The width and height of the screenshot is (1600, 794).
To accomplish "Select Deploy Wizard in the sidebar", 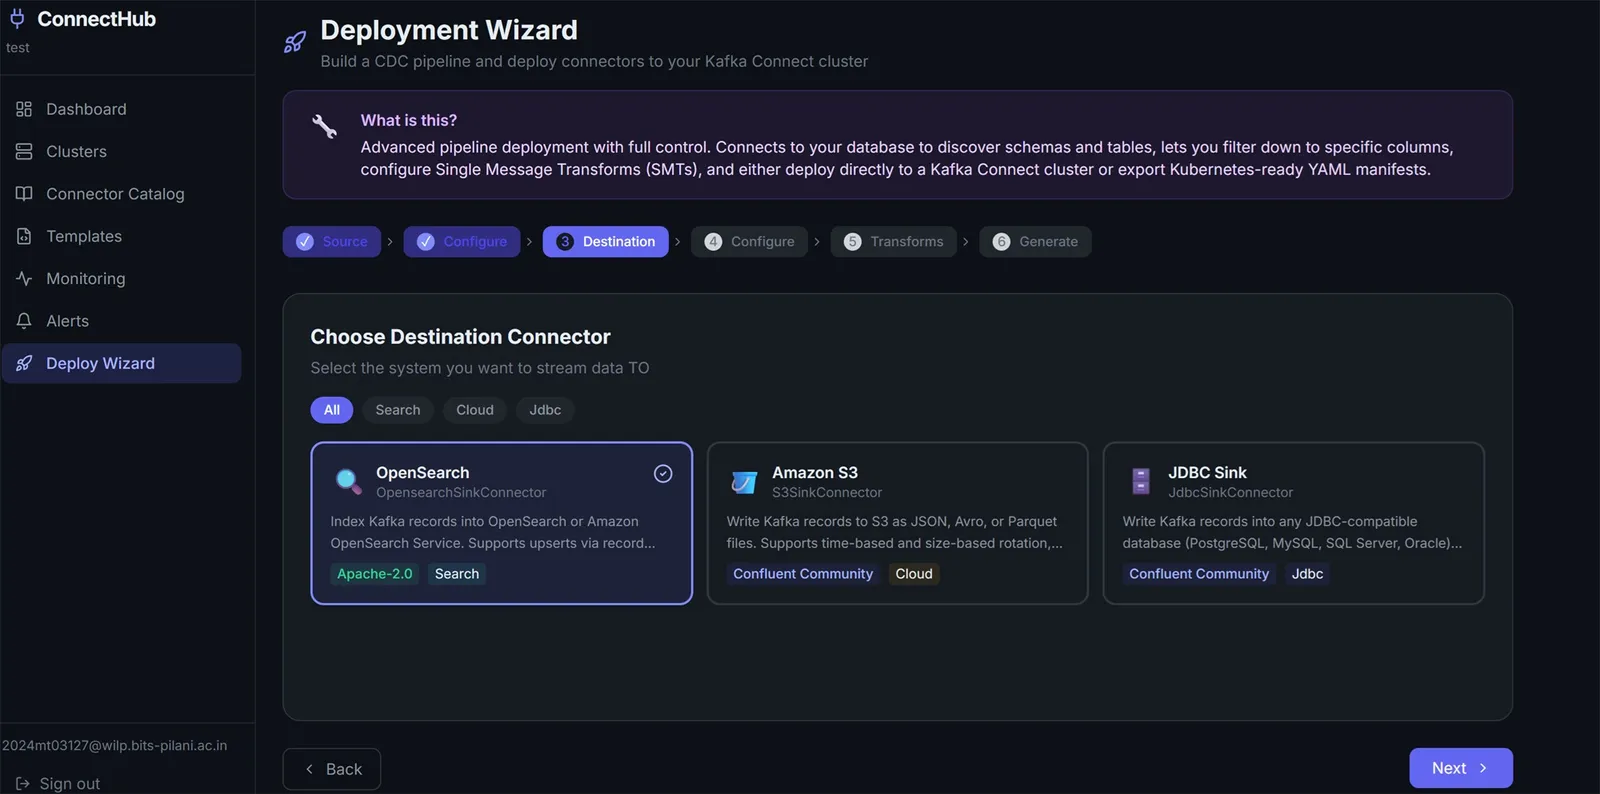I will tap(122, 363).
